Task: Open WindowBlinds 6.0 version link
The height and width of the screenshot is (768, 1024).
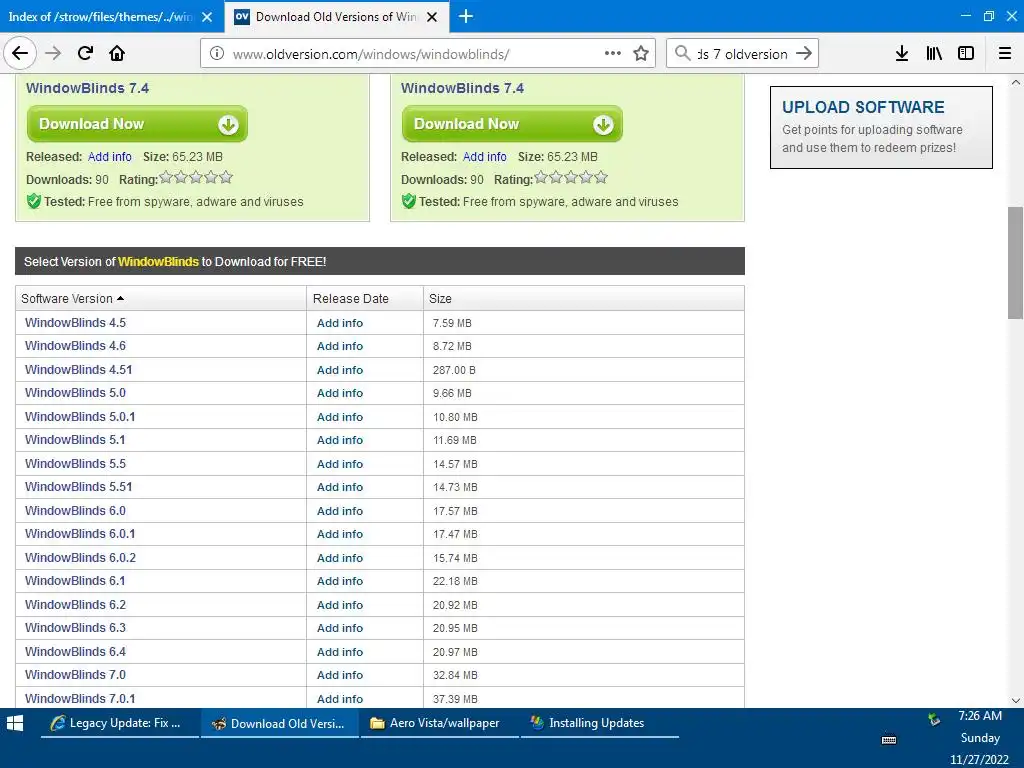Action: click(75, 511)
